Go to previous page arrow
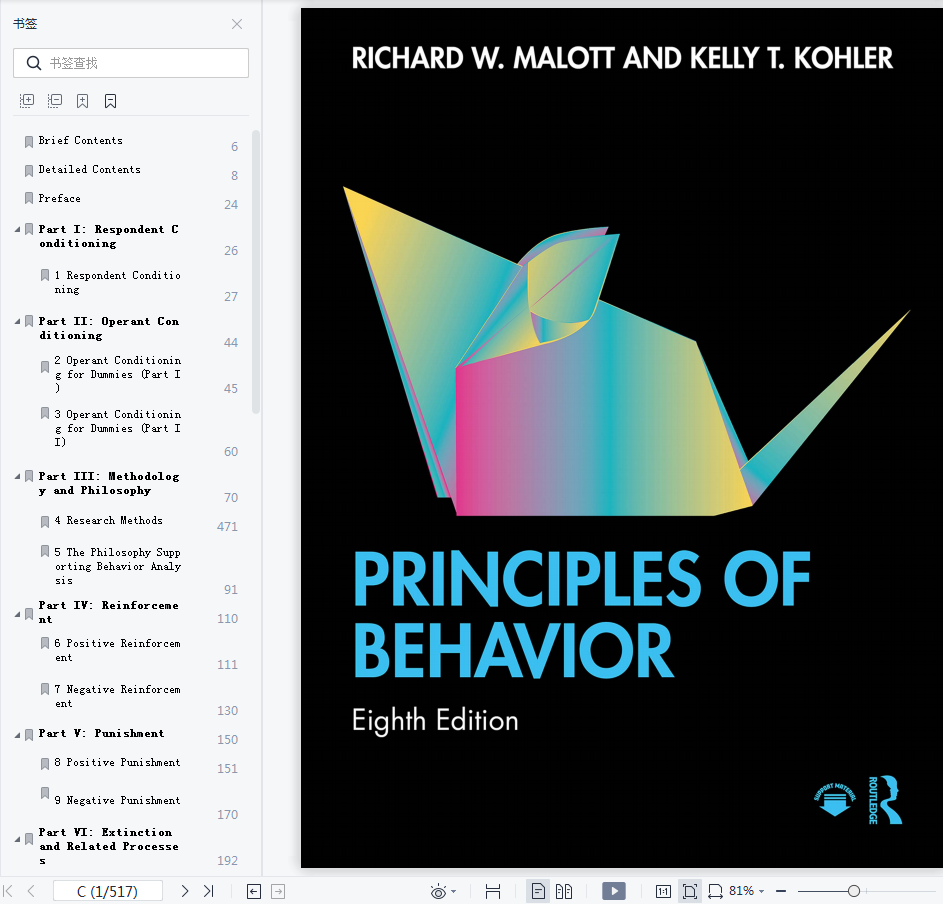Screen dimensions: 943x904 [31, 891]
